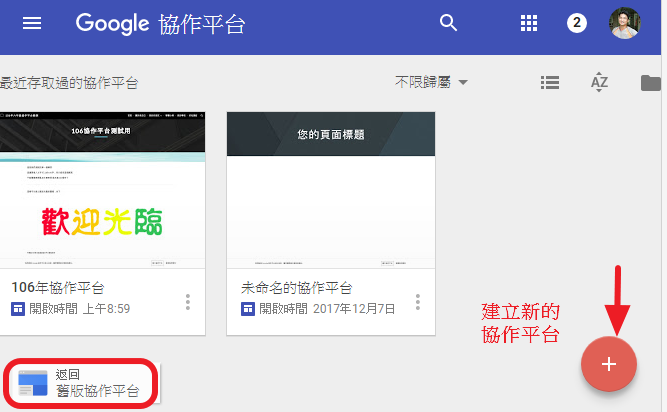Open notifications badge showing 2

pyautogui.click(x=577, y=23)
